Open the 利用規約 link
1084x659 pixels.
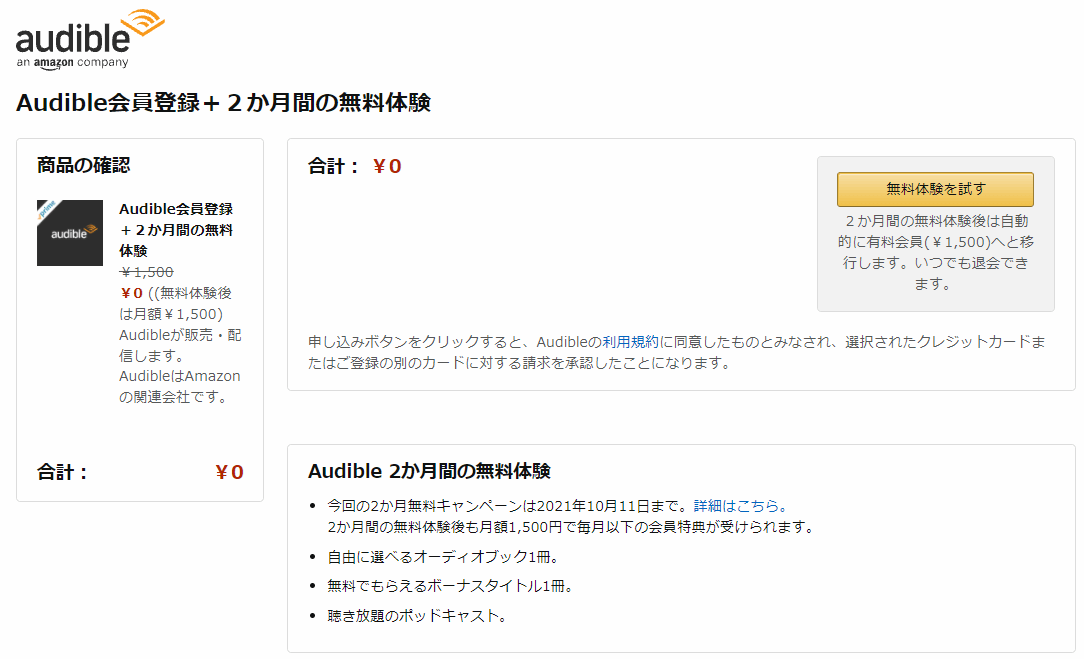tap(630, 342)
